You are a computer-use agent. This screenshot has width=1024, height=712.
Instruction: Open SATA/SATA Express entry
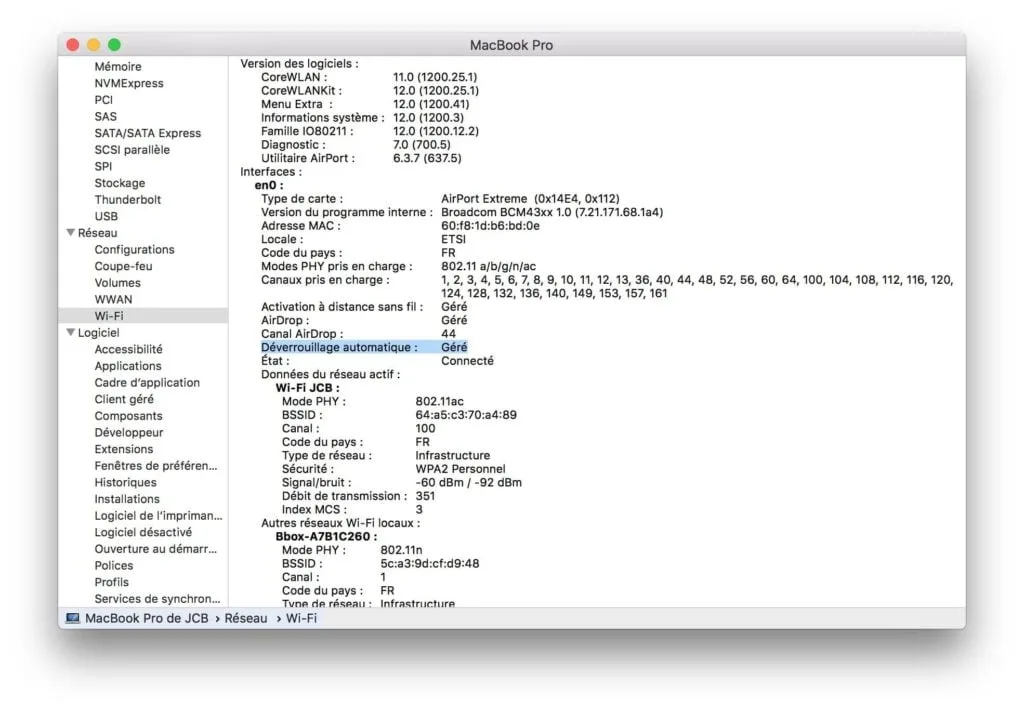pyautogui.click(x=148, y=133)
